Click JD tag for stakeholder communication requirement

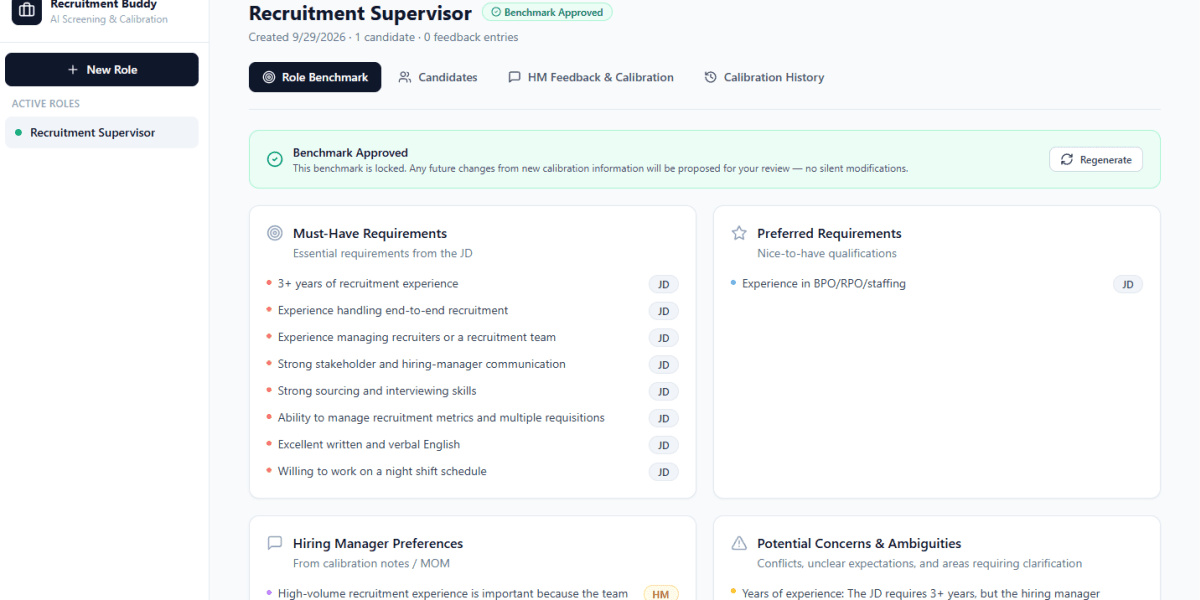click(x=663, y=365)
